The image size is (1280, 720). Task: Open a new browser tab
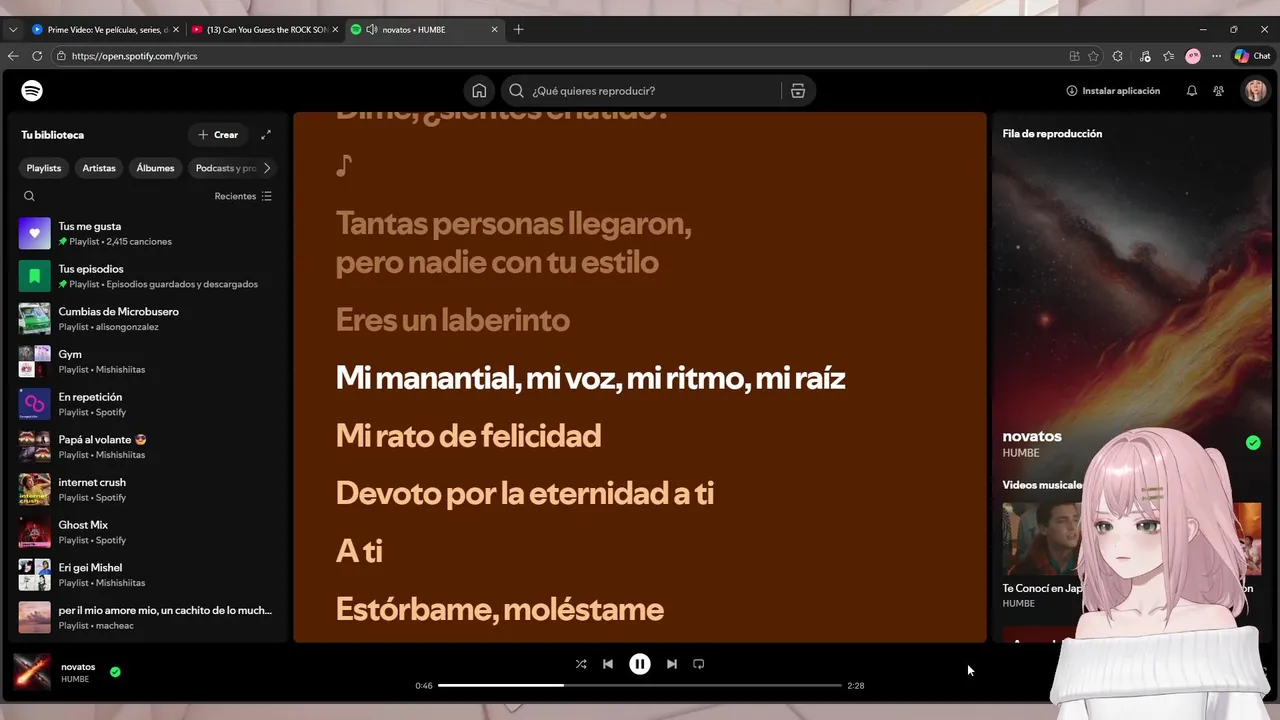518,30
